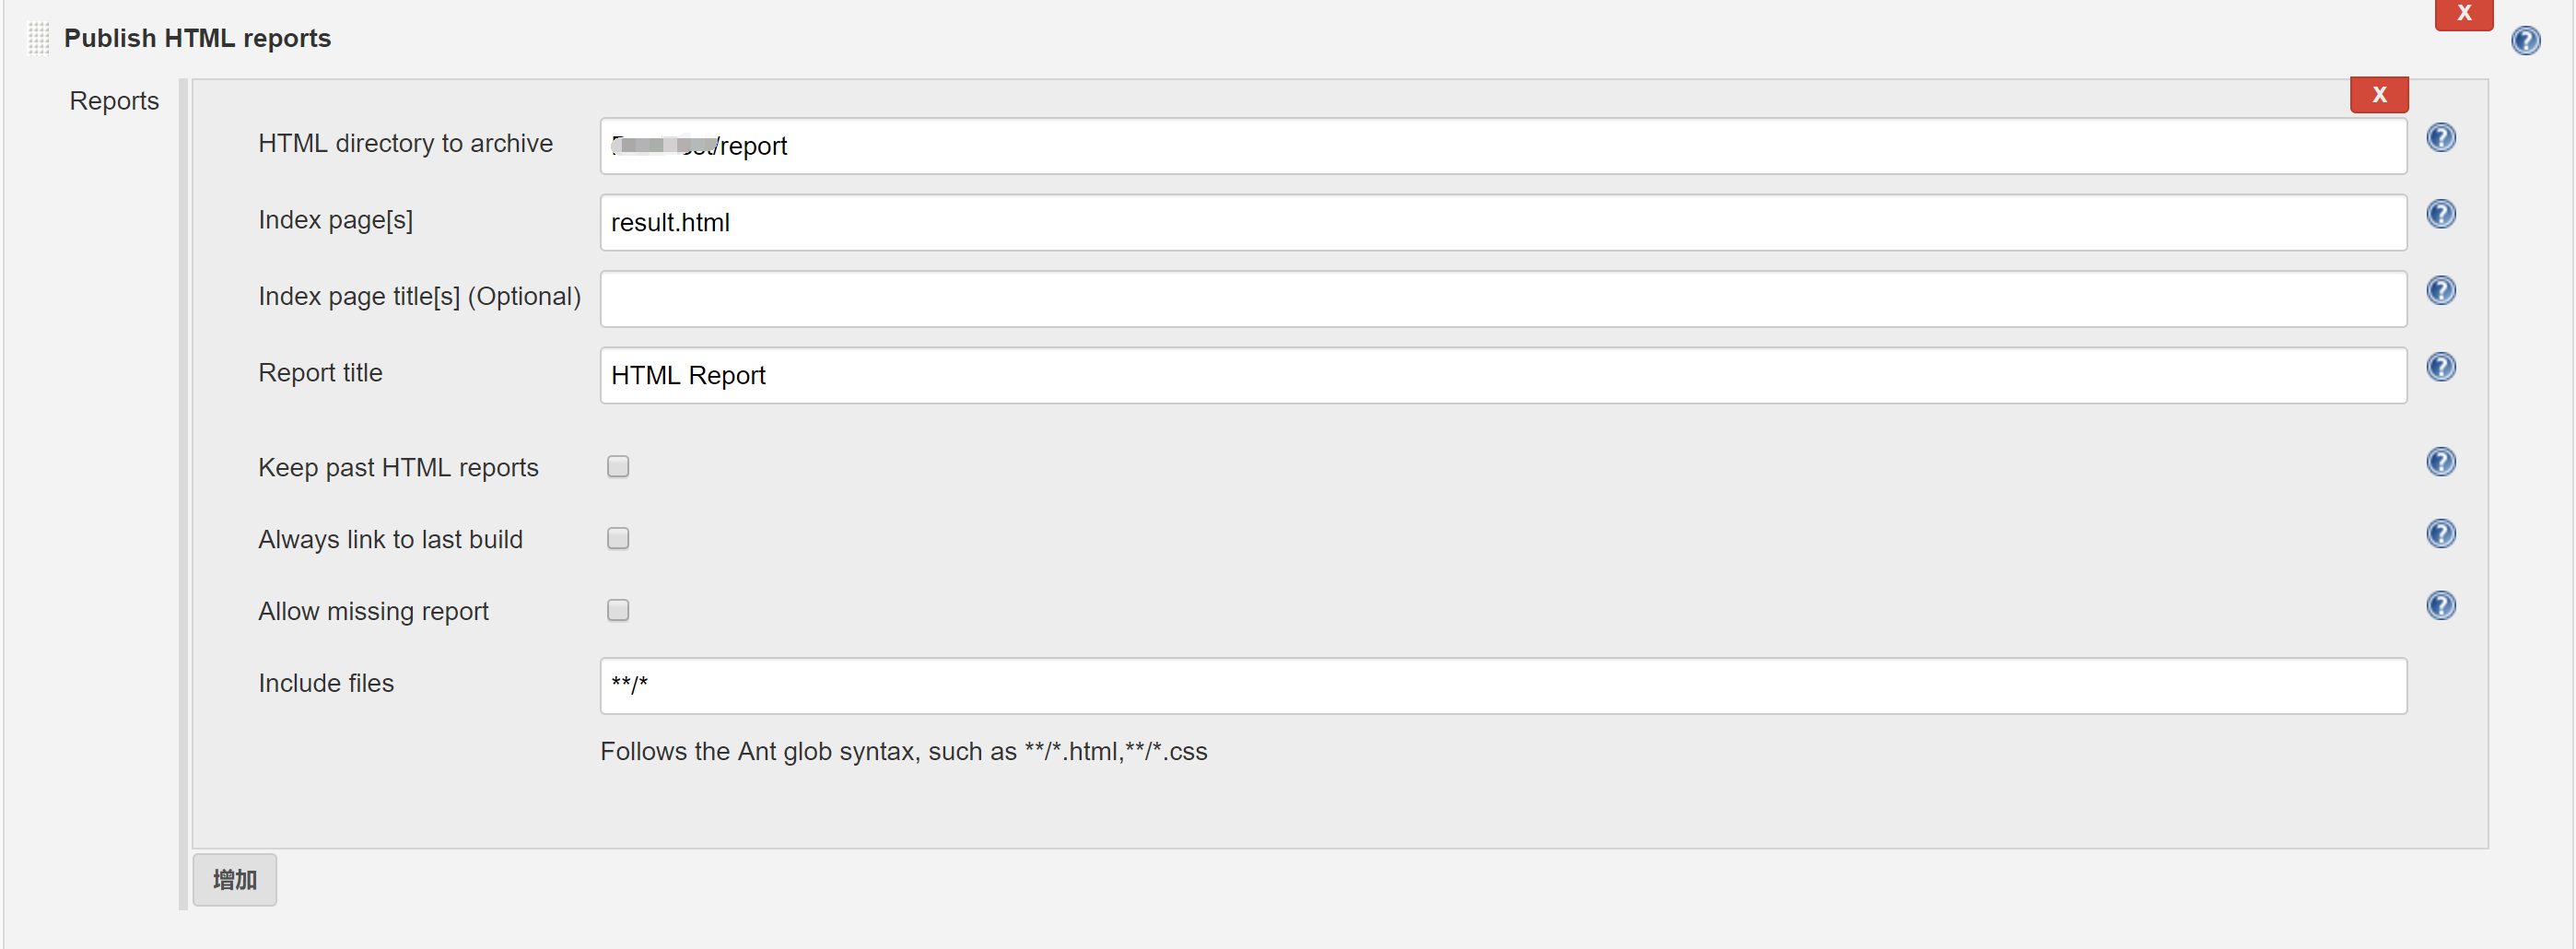Delete the report entry with inner red X
The image size is (2576, 949).
(2379, 95)
